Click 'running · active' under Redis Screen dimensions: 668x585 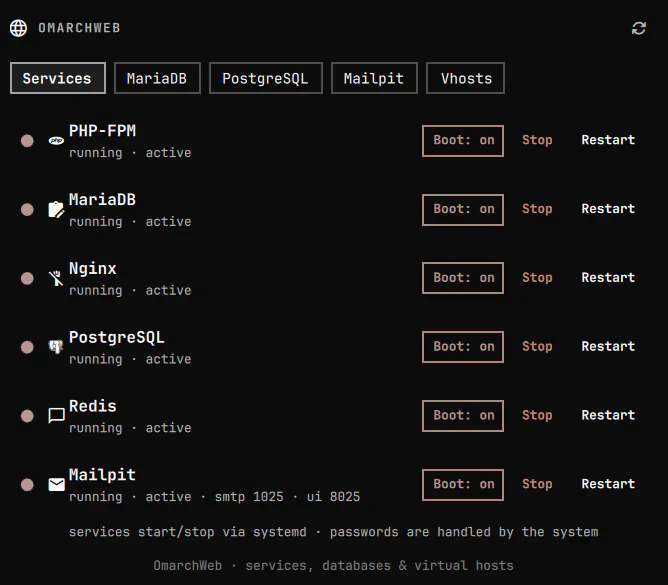130,428
